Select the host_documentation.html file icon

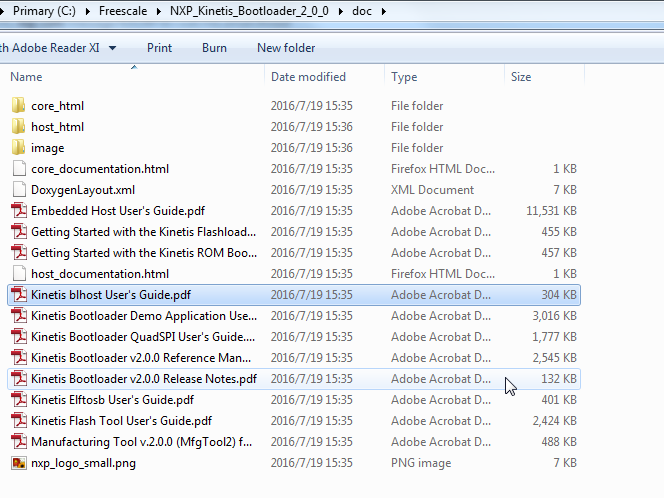(x=19, y=274)
